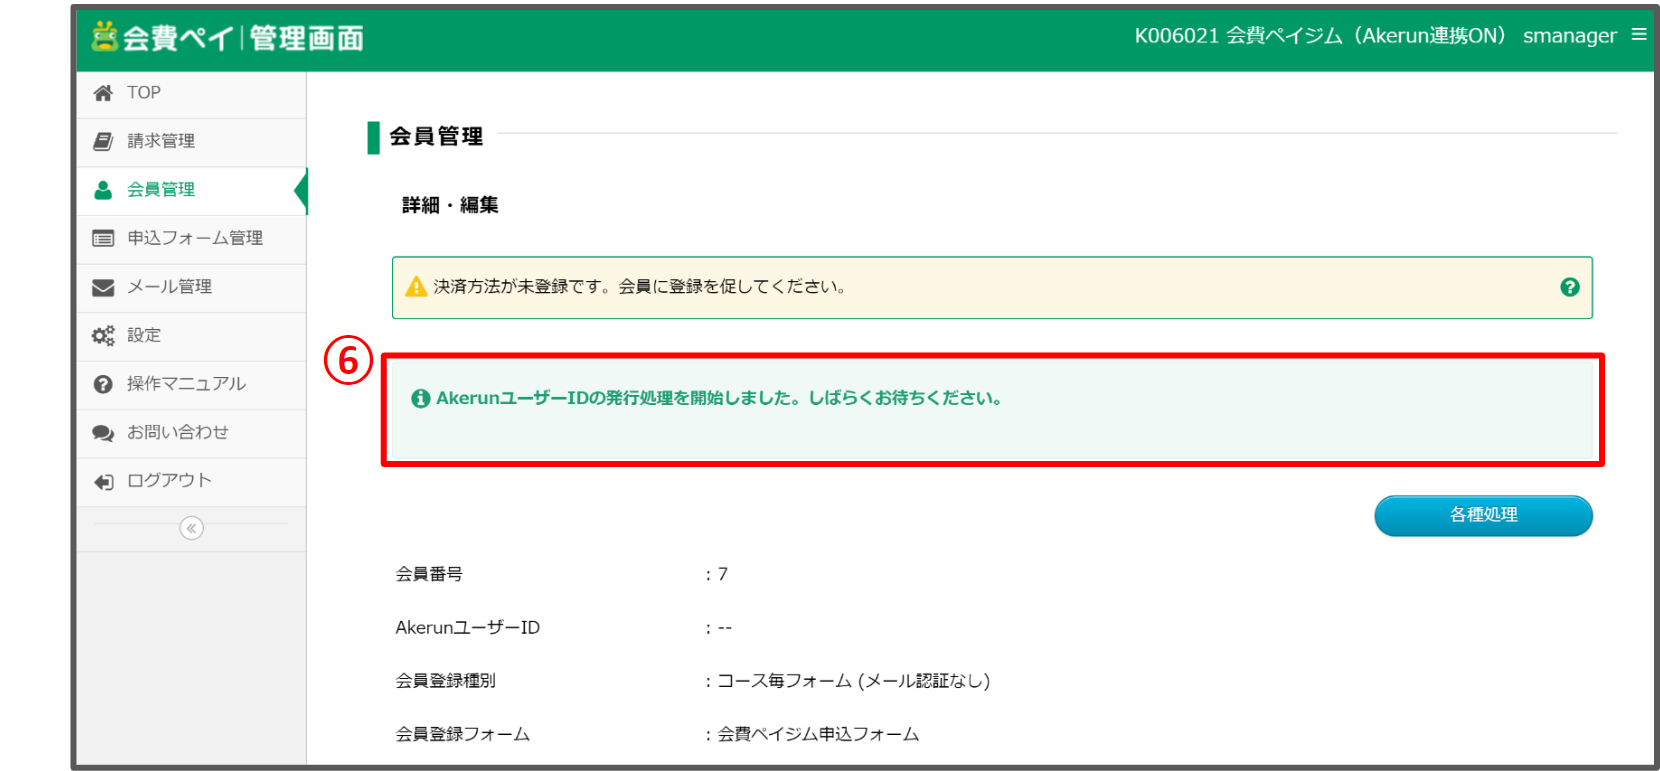The height and width of the screenshot is (771, 1660).
Task: Open the 各種処理 actions button
Action: [x=1483, y=515]
